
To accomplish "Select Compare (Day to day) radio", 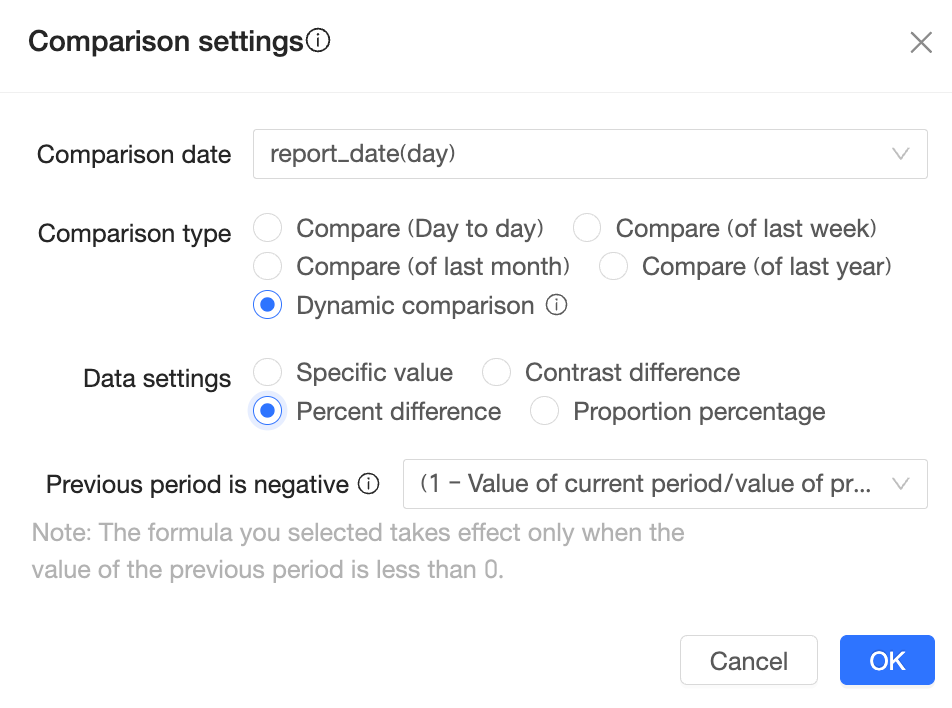I will coord(268,228).
